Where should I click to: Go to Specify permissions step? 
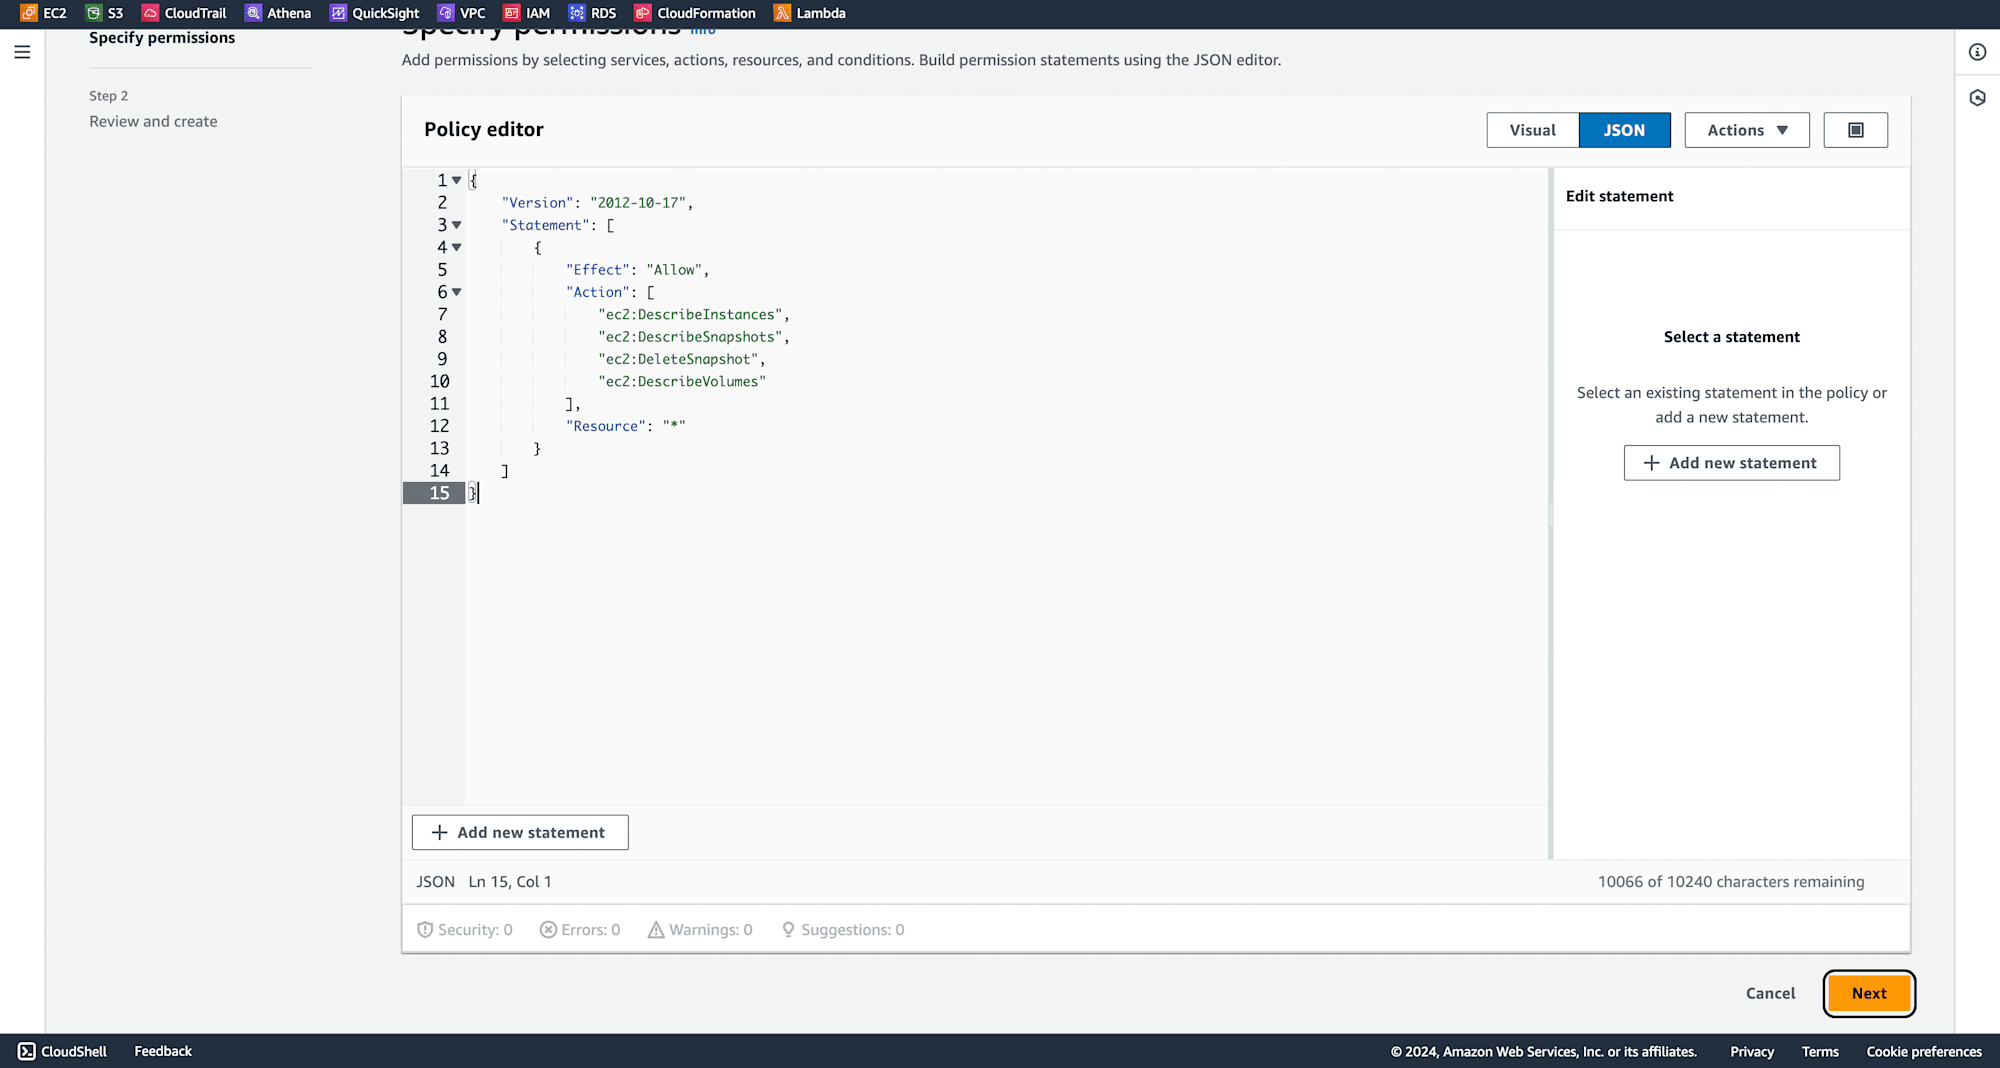tap(162, 38)
